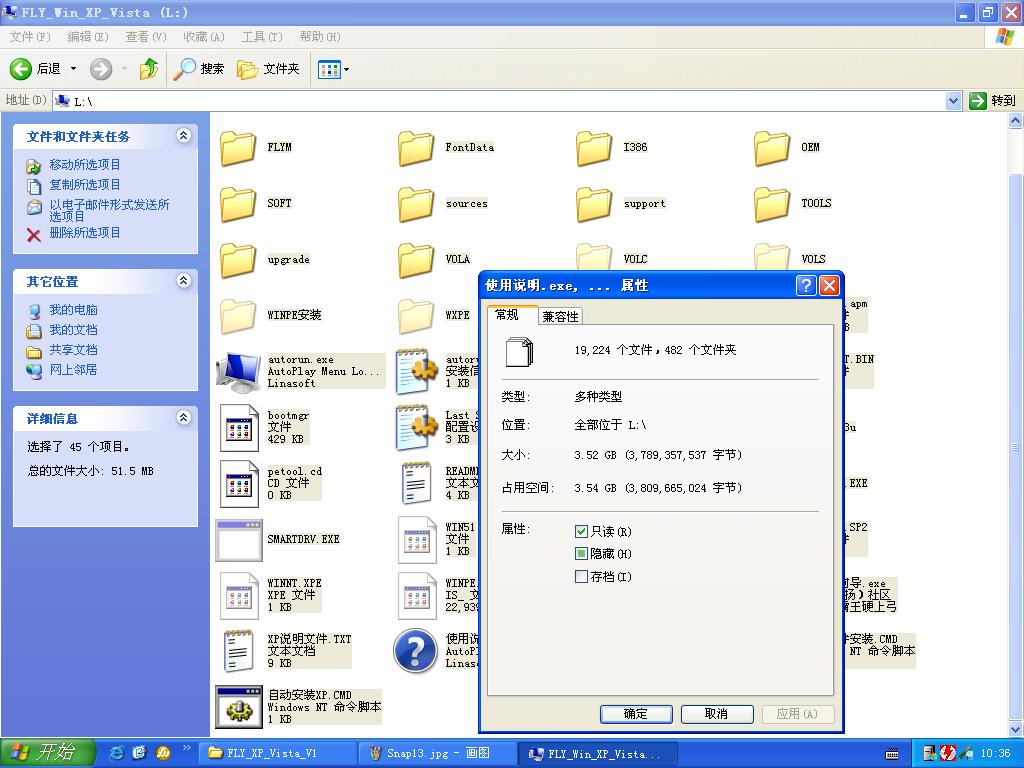Screen dimensions: 1024x768
Task: Select the sources folder icon
Action: click(416, 204)
